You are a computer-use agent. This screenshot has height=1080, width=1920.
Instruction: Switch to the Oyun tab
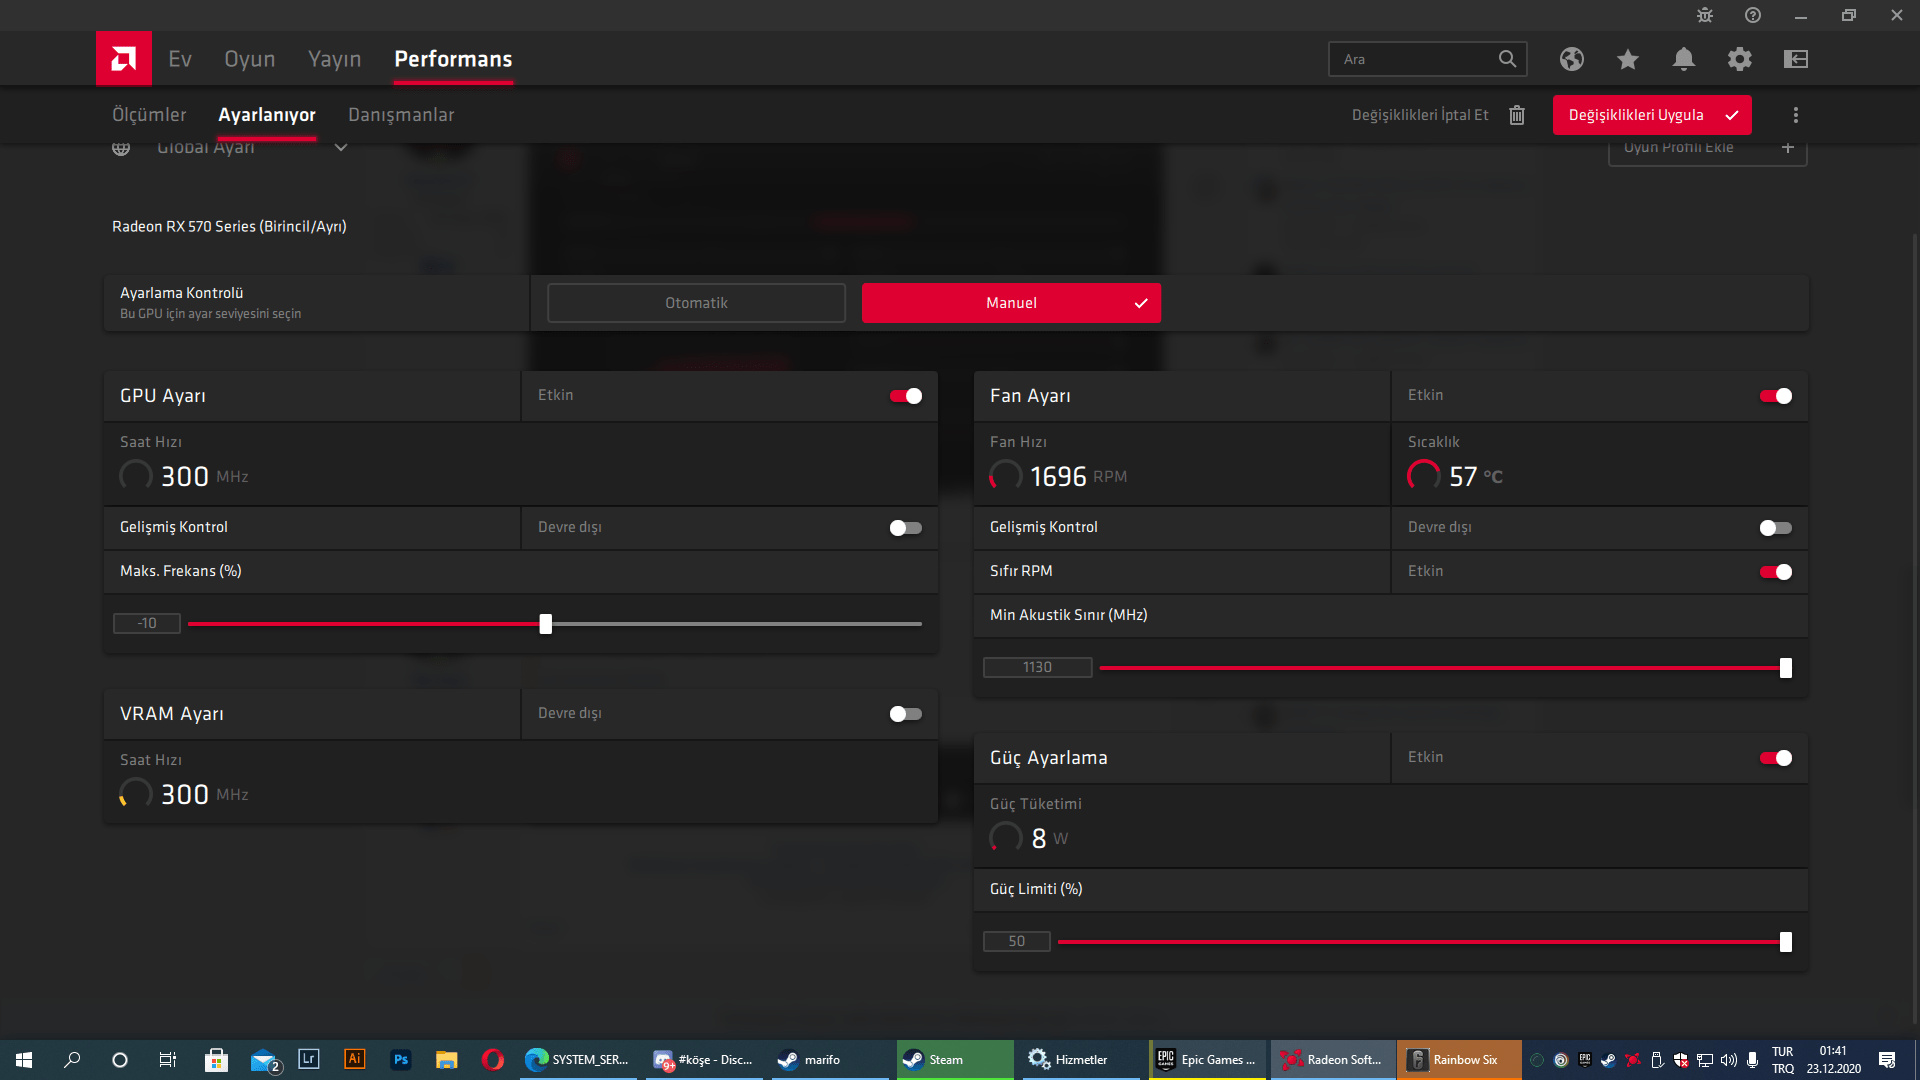[x=249, y=59]
